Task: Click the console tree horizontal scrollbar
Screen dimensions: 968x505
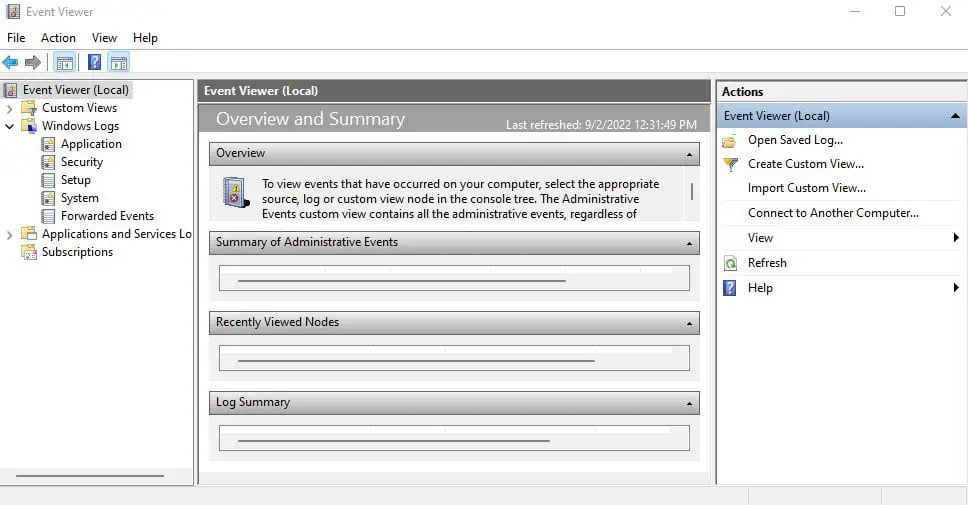Action: [90, 476]
